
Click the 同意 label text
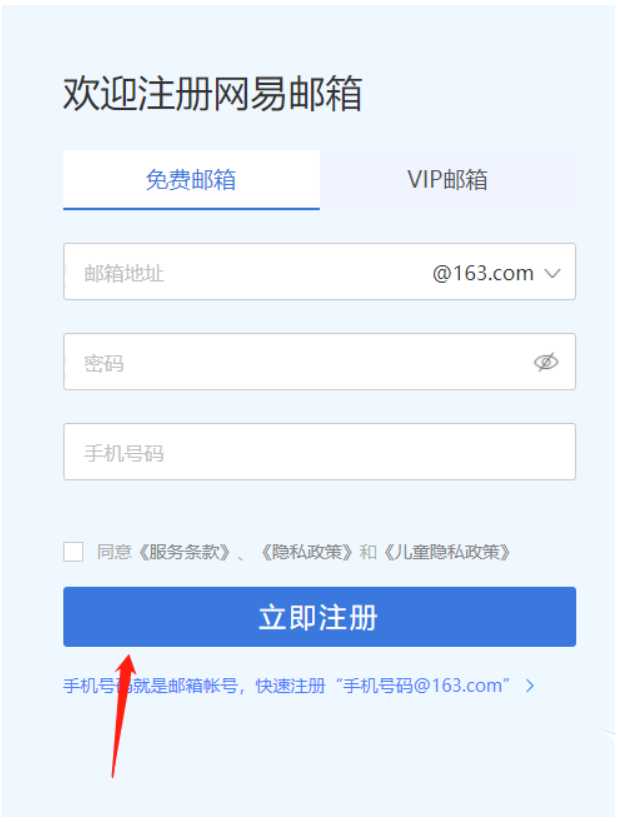point(114,552)
